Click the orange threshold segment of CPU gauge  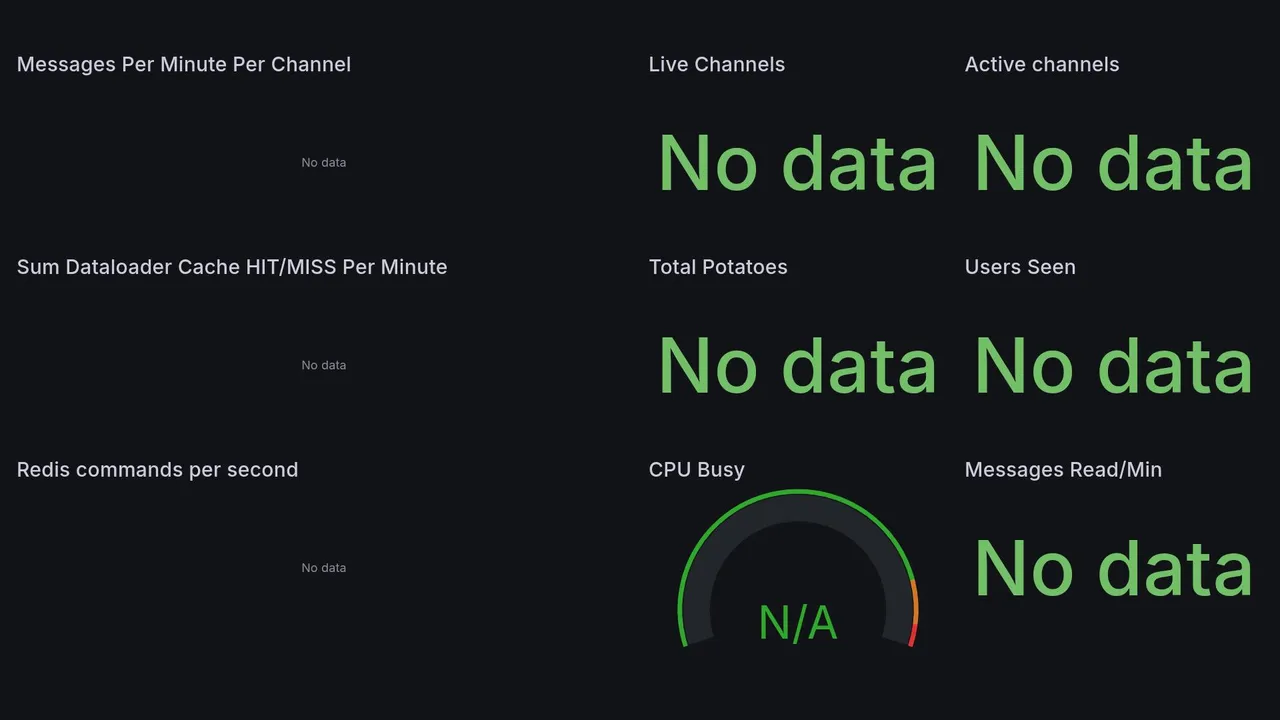[915, 601]
